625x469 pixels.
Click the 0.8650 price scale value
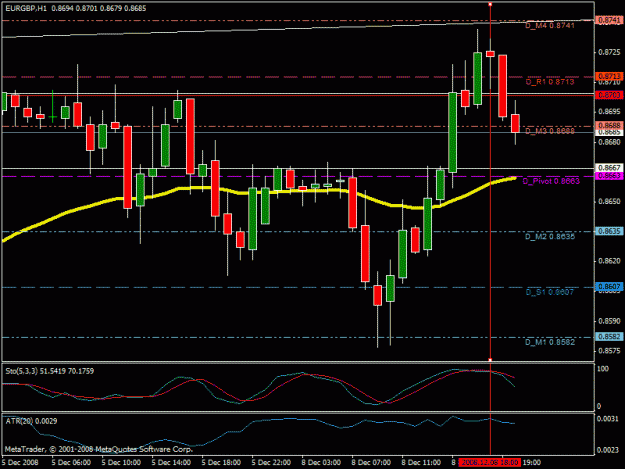[x=609, y=202]
